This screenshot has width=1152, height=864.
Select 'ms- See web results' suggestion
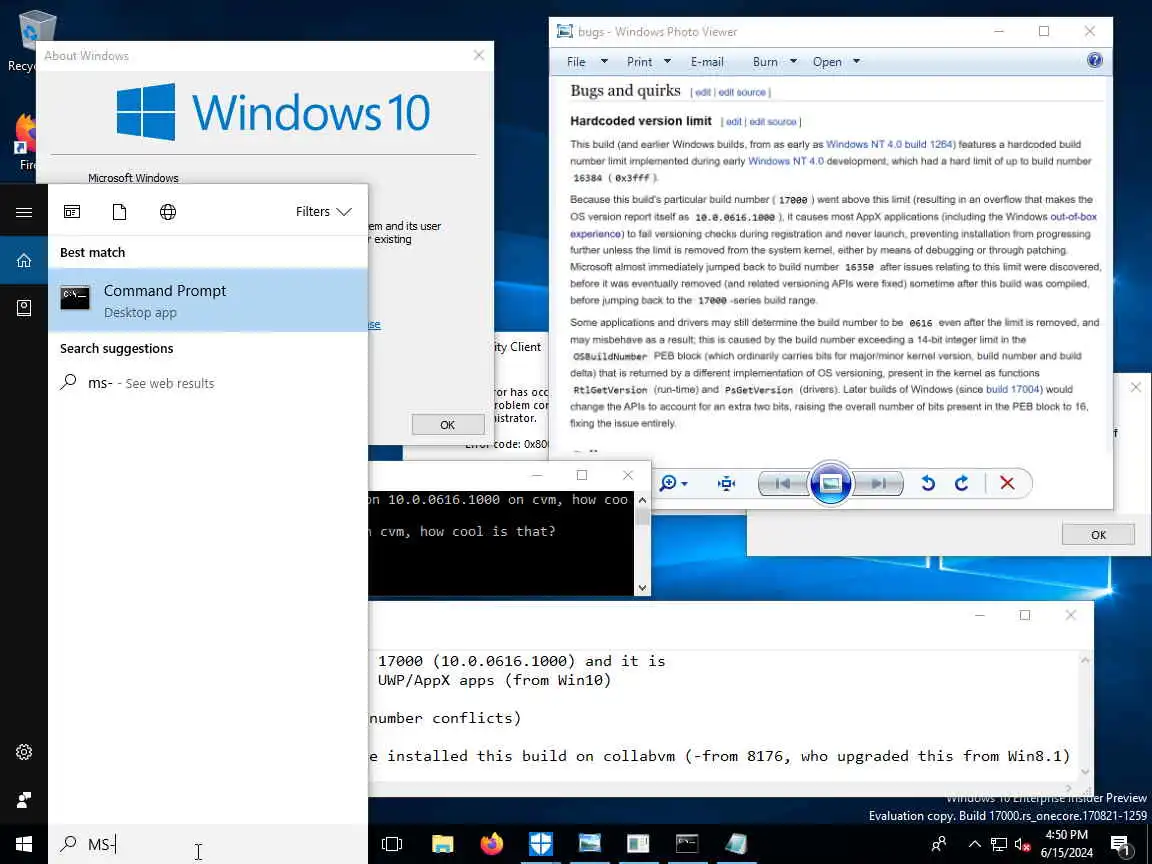[208, 383]
